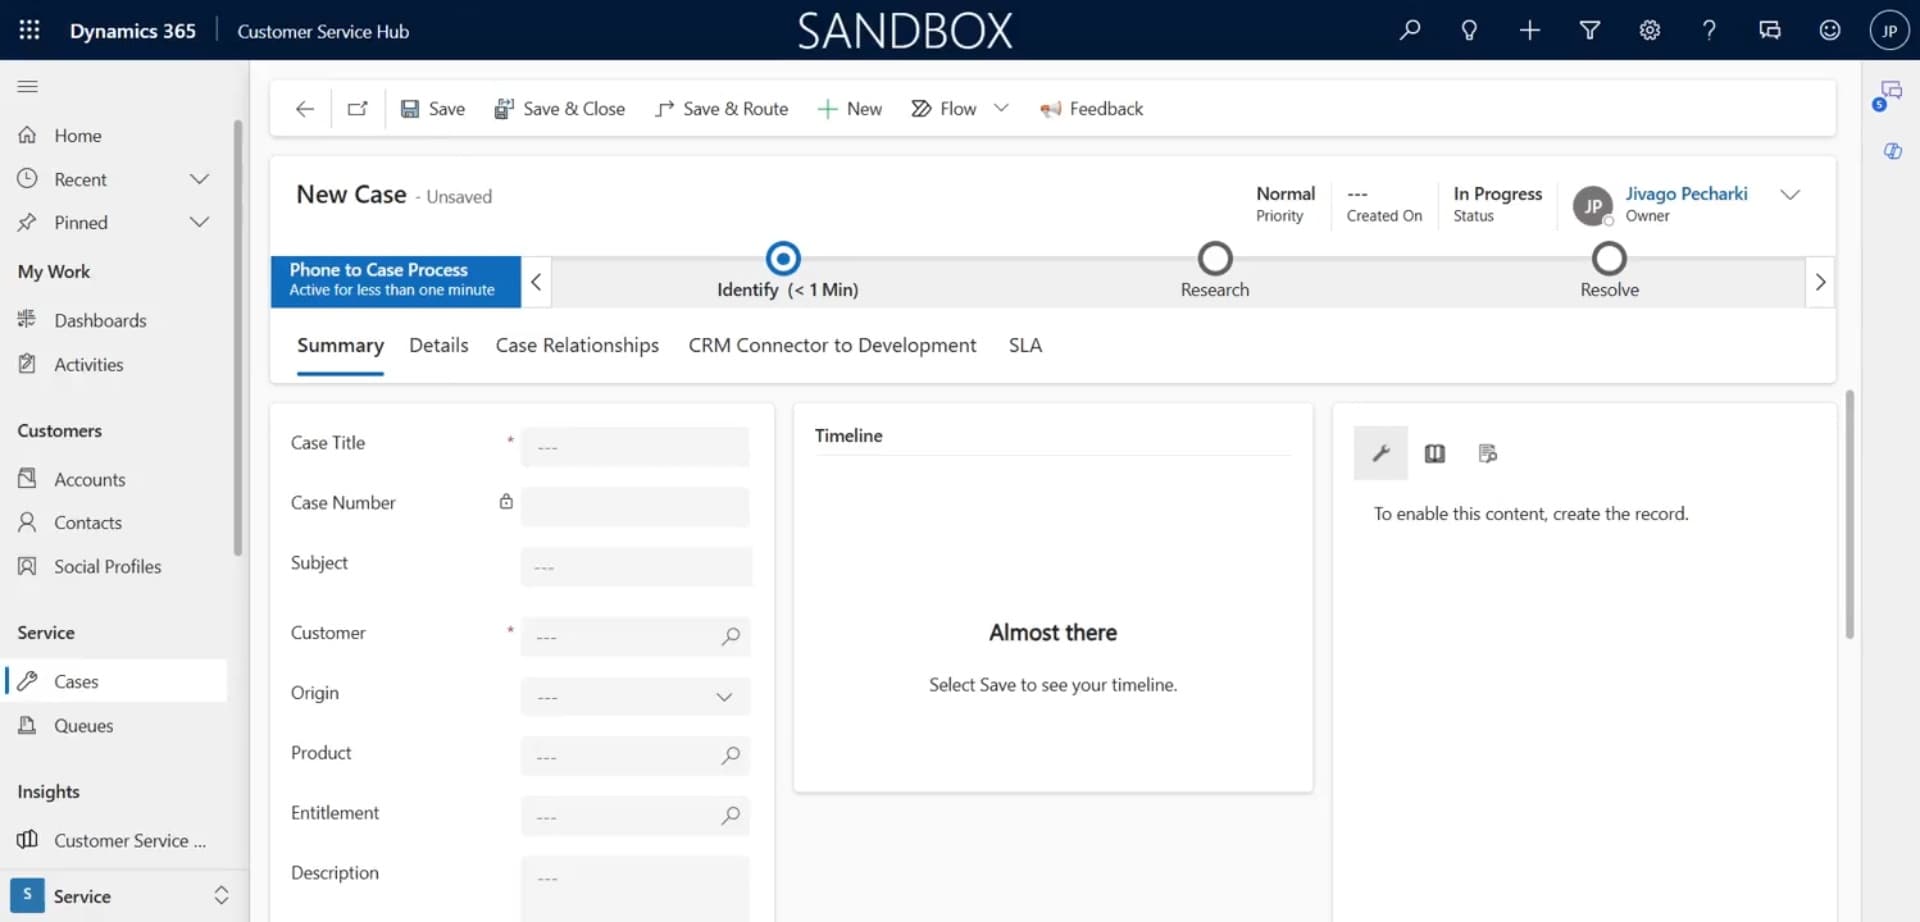Collapse the site map hamburger menu
The height and width of the screenshot is (922, 1920).
(28, 87)
